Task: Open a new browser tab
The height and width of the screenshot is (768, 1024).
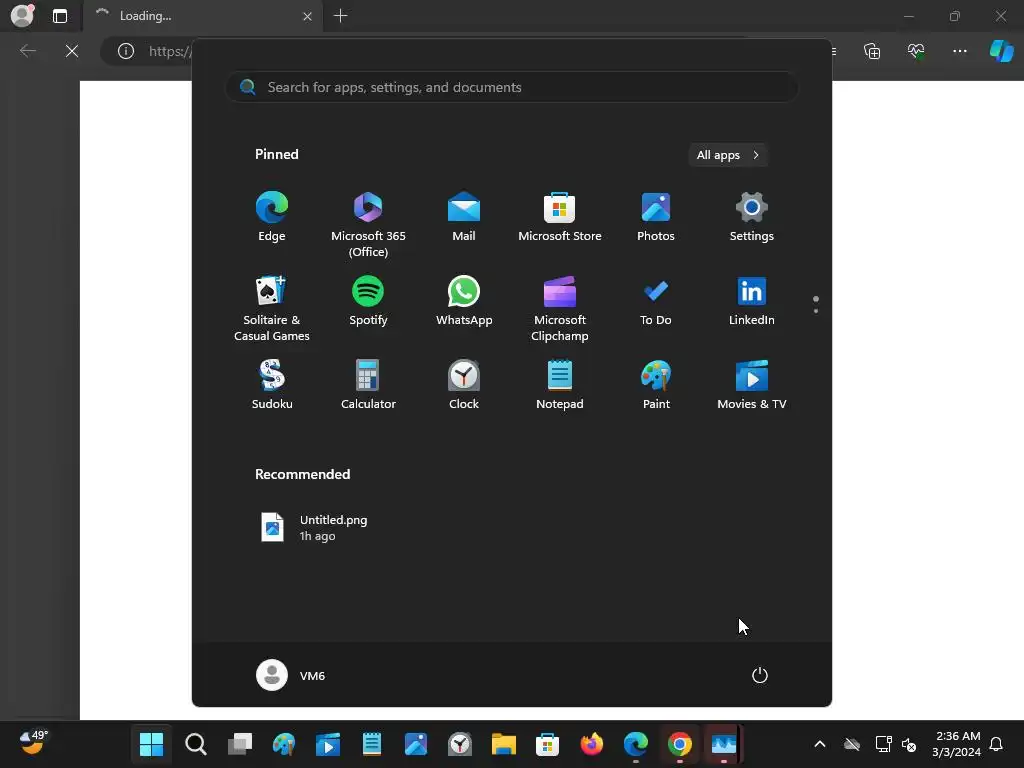Action: pyautogui.click(x=340, y=16)
